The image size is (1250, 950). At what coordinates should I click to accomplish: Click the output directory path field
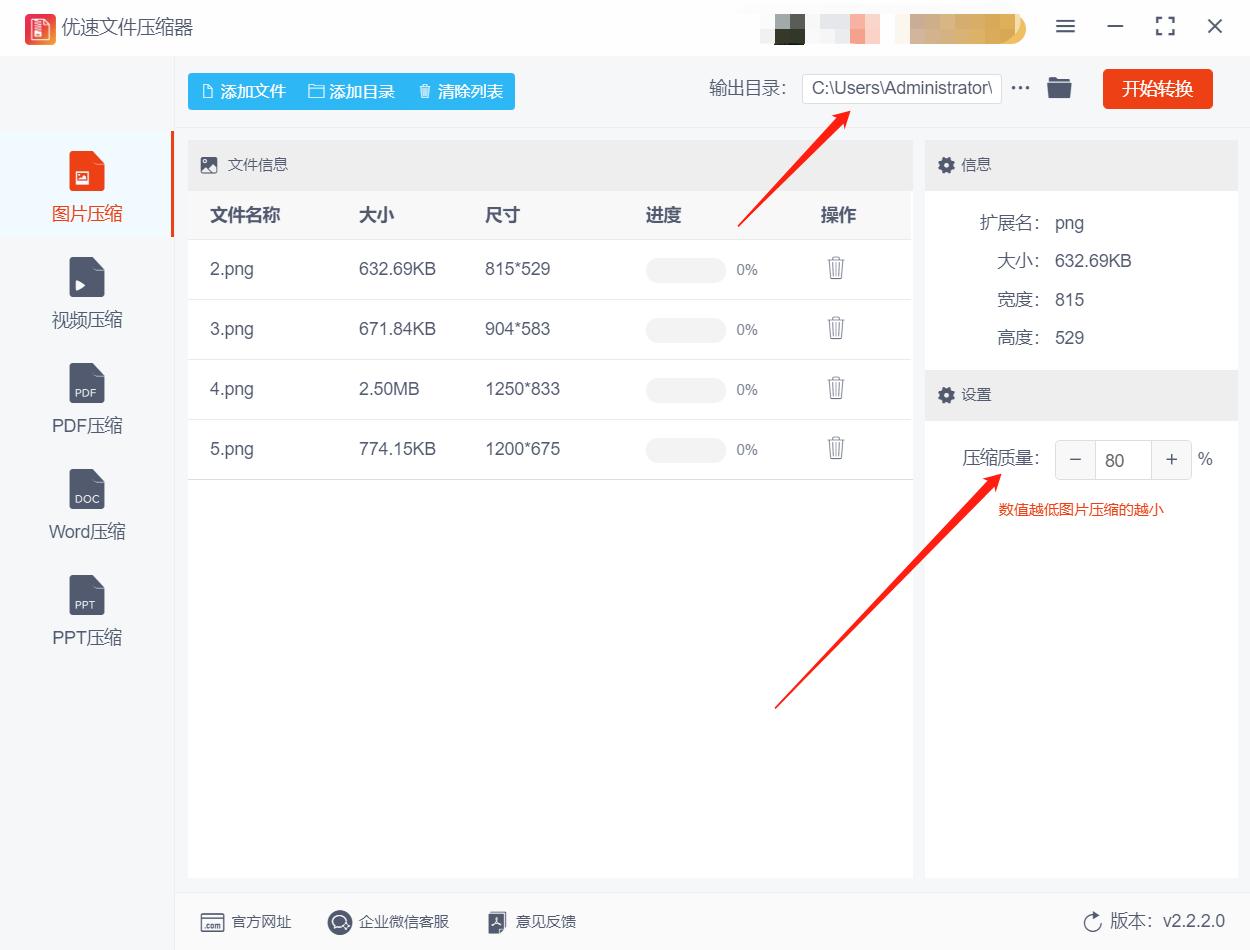pos(900,88)
